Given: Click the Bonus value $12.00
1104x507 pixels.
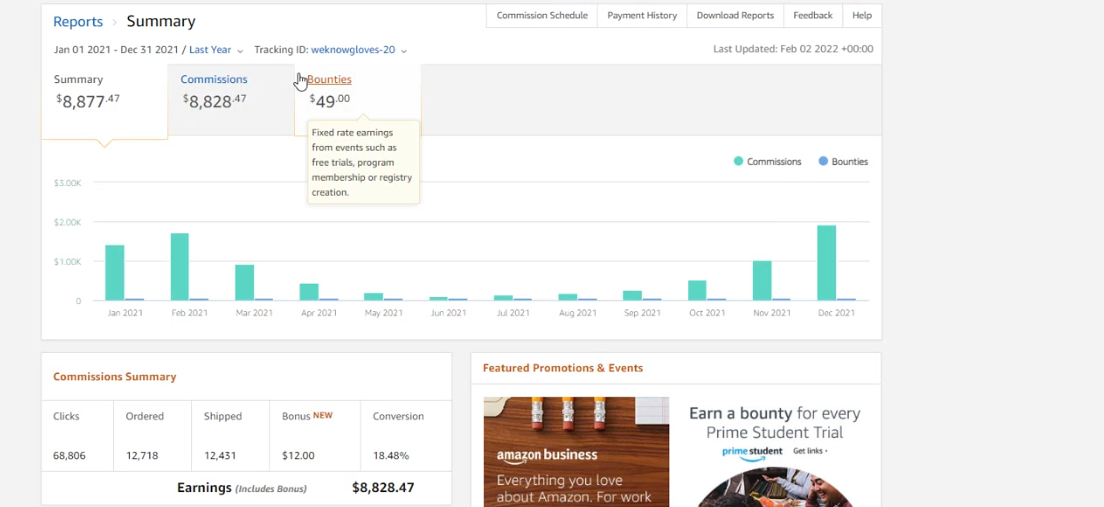Looking at the screenshot, I should [299, 456].
